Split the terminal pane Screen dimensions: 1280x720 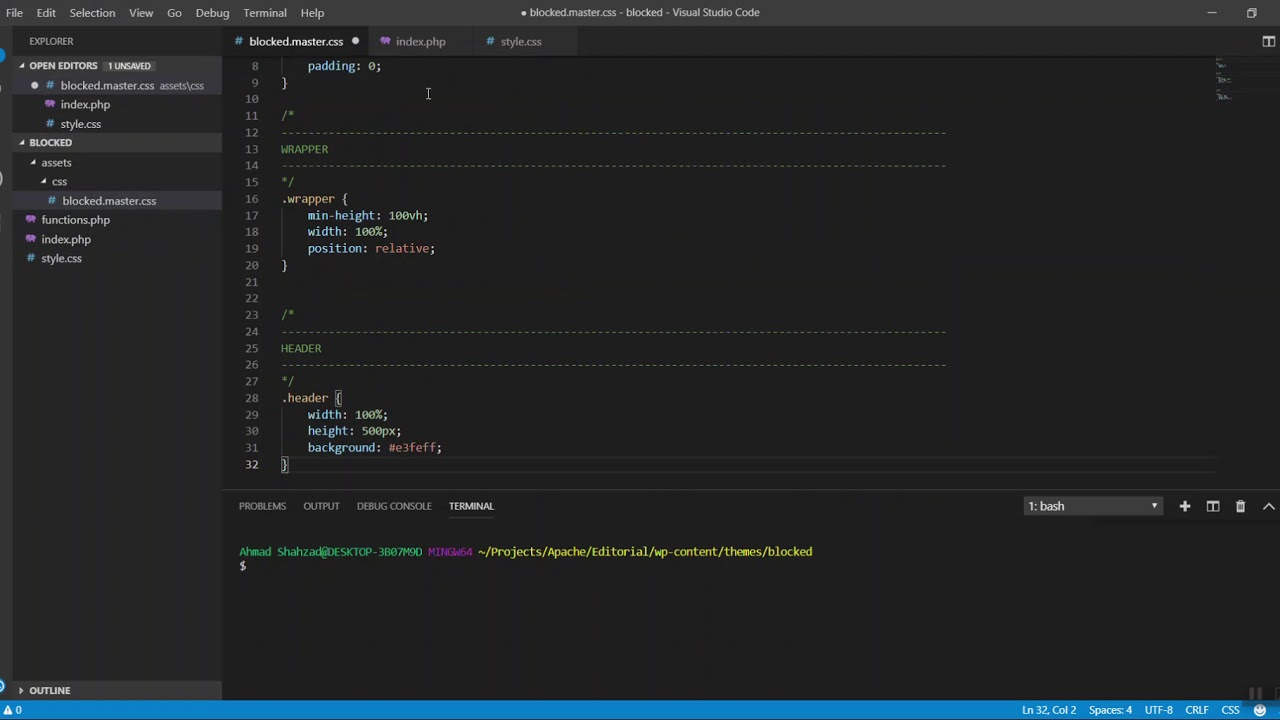pos(1213,506)
